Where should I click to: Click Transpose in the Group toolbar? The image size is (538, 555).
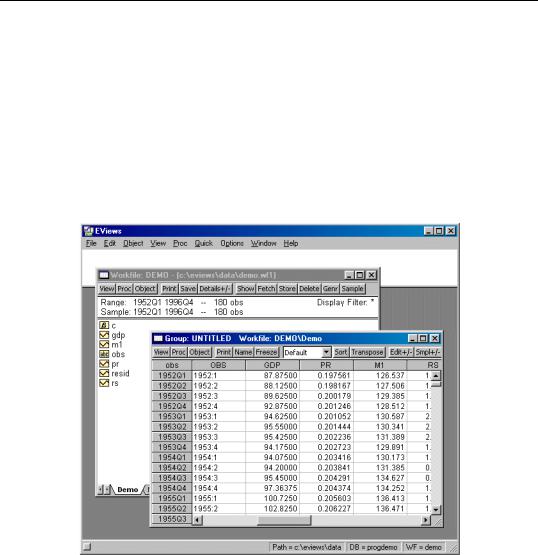[367, 352]
